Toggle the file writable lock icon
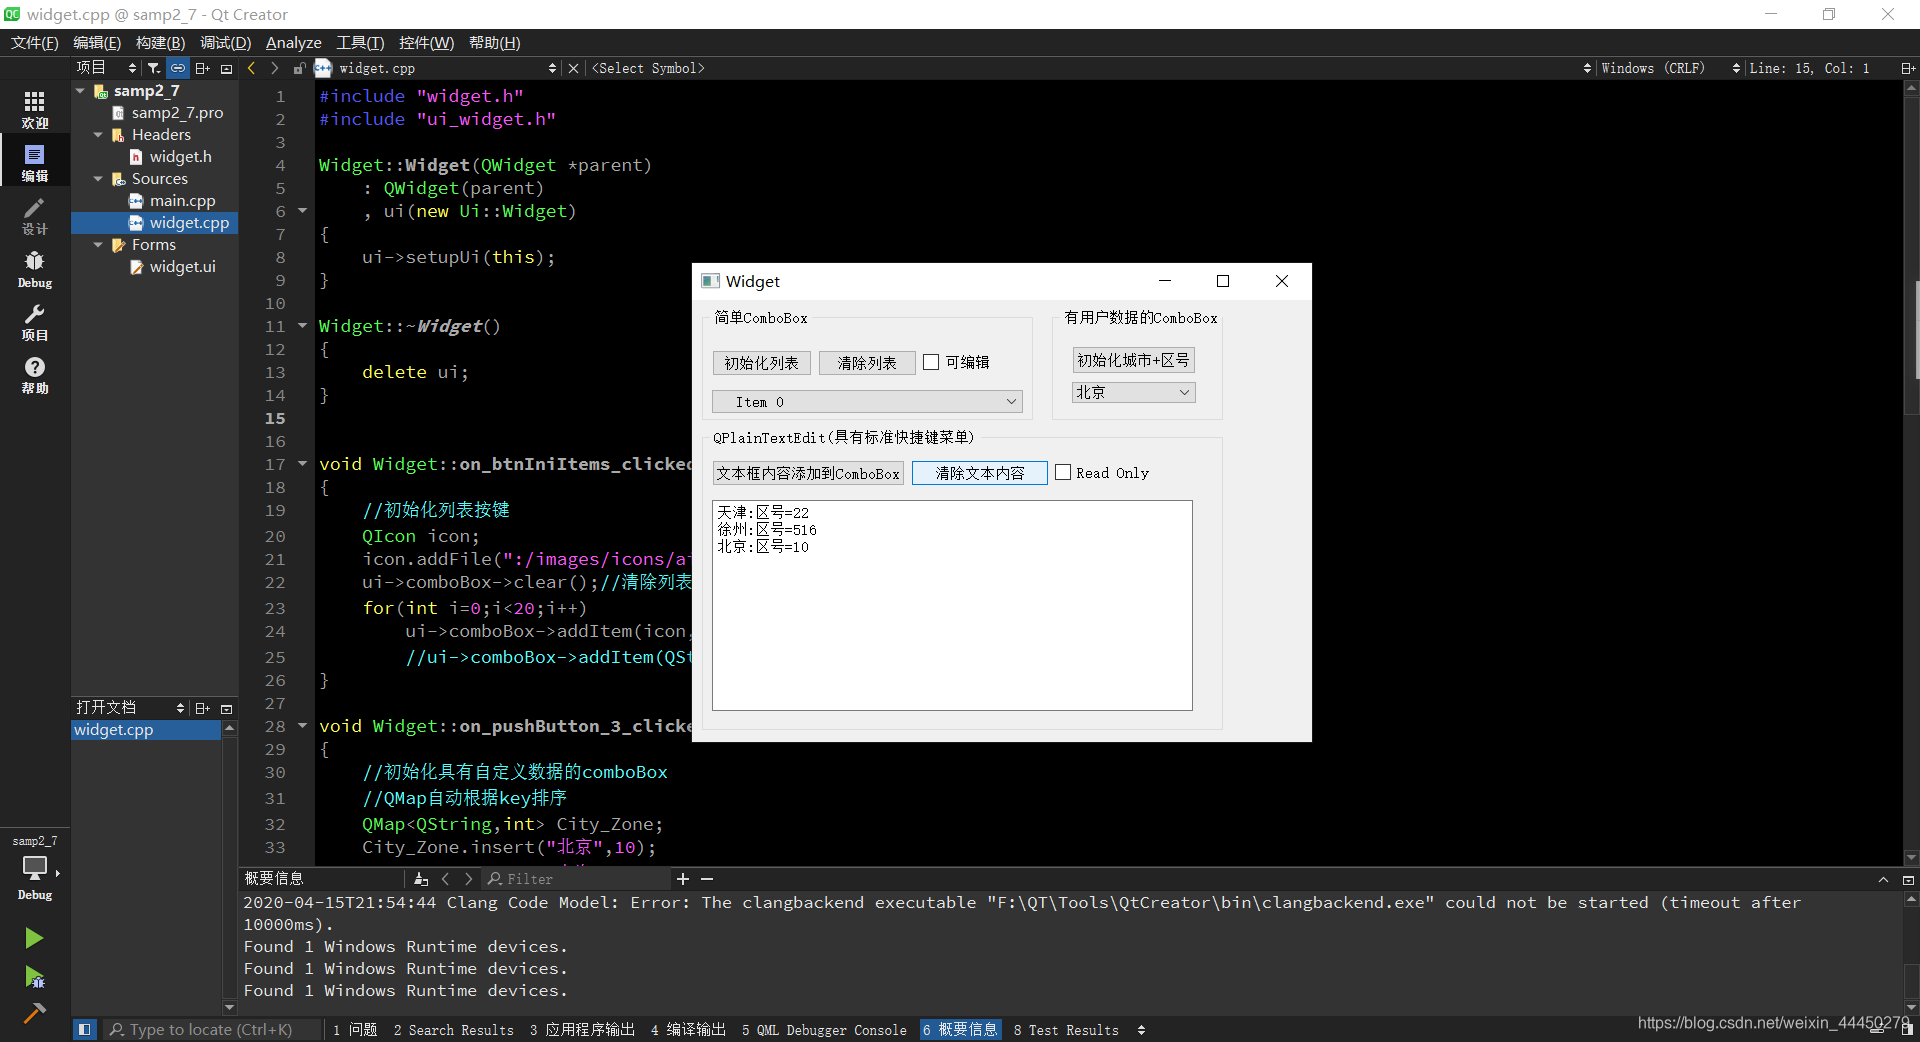The image size is (1920, 1042). (299, 68)
